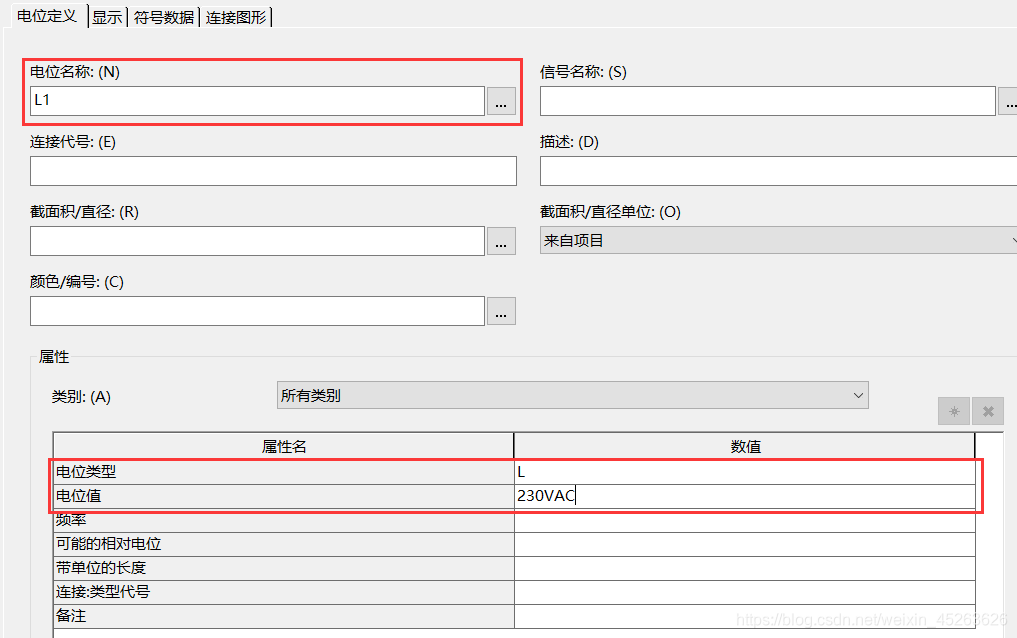This screenshot has width=1017, height=638.
Task: Select the 频率 value cell in table
Action: coord(744,520)
